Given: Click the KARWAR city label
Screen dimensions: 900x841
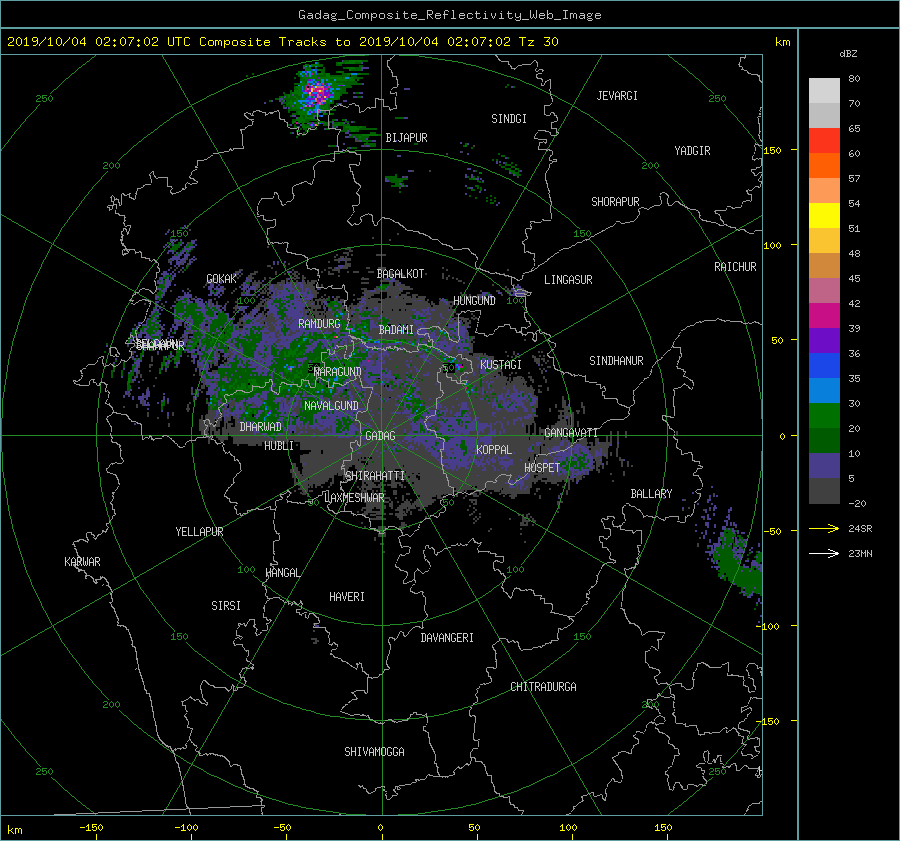Looking at the screenshot, I should point(82,562).
